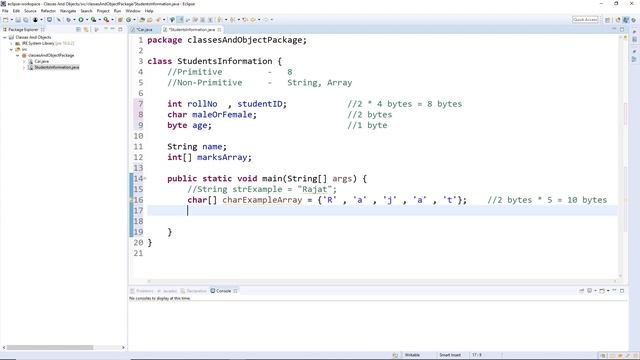Maximize the Package Explorer view
This screenshot has height=360, width=640.
[120, 29]
